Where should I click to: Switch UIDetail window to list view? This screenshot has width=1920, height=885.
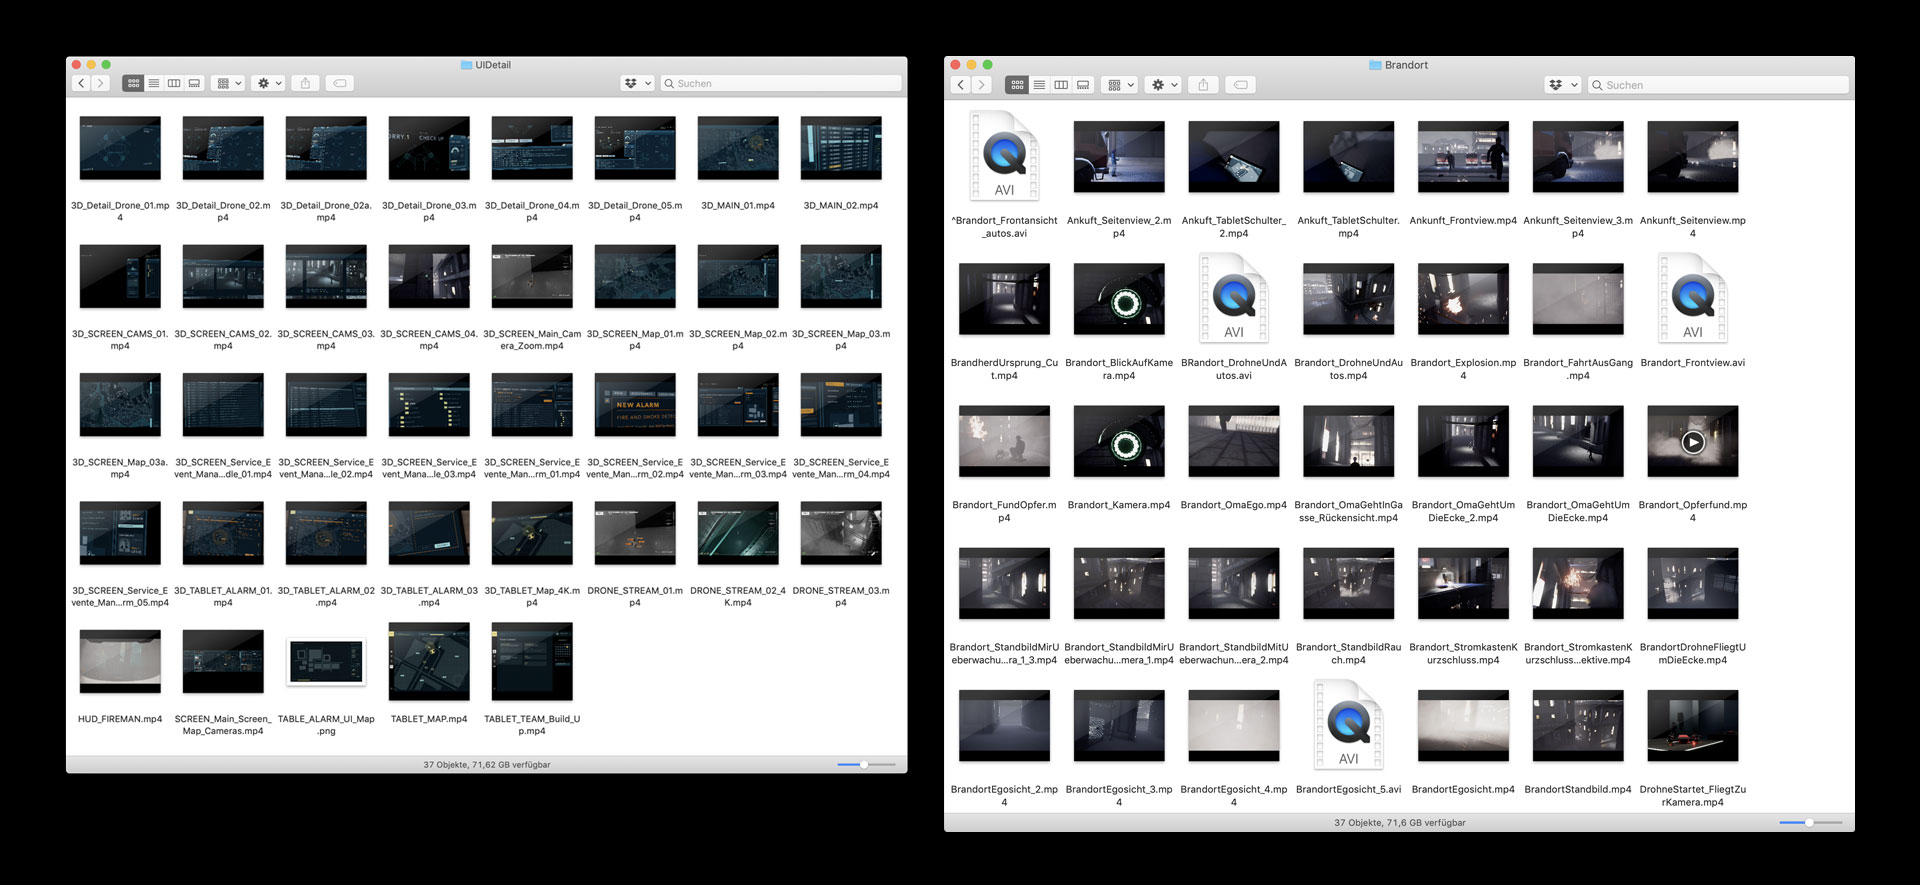click(x=154, y=83)
